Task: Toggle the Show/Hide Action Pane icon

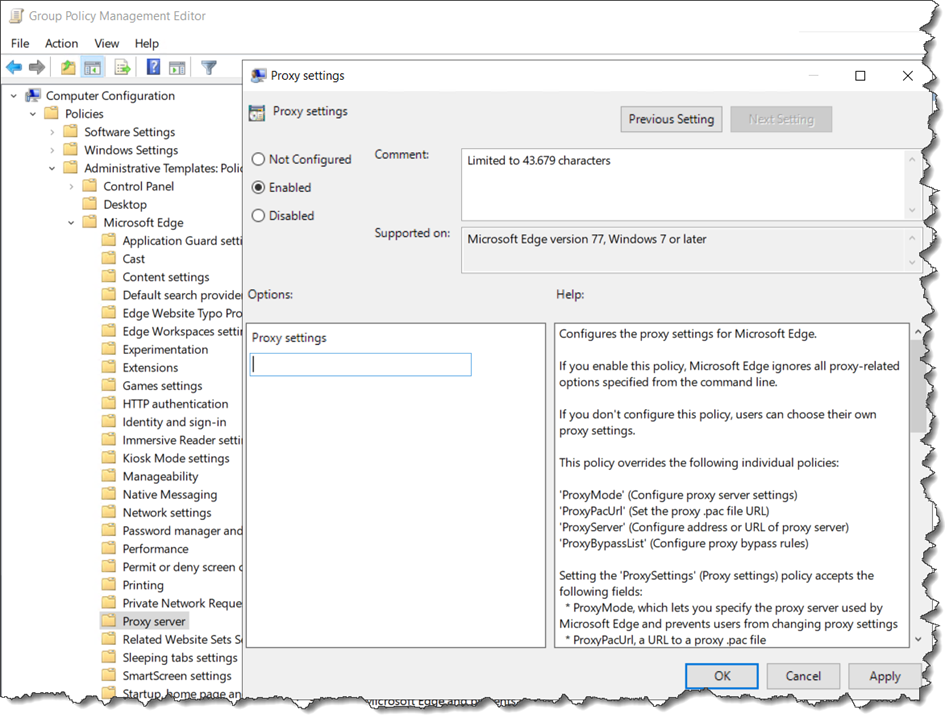Action: (x=175, y=66)
